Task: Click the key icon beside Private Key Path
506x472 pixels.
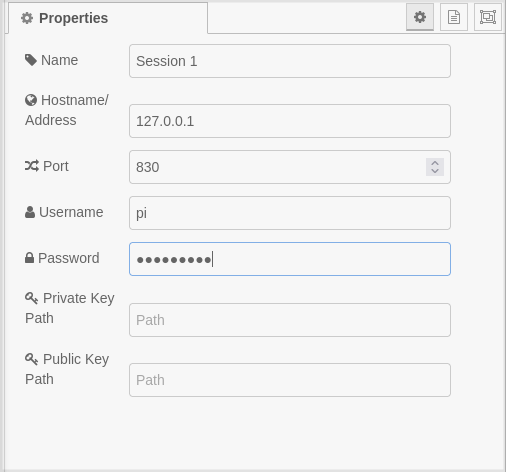Action: [31, 298]
